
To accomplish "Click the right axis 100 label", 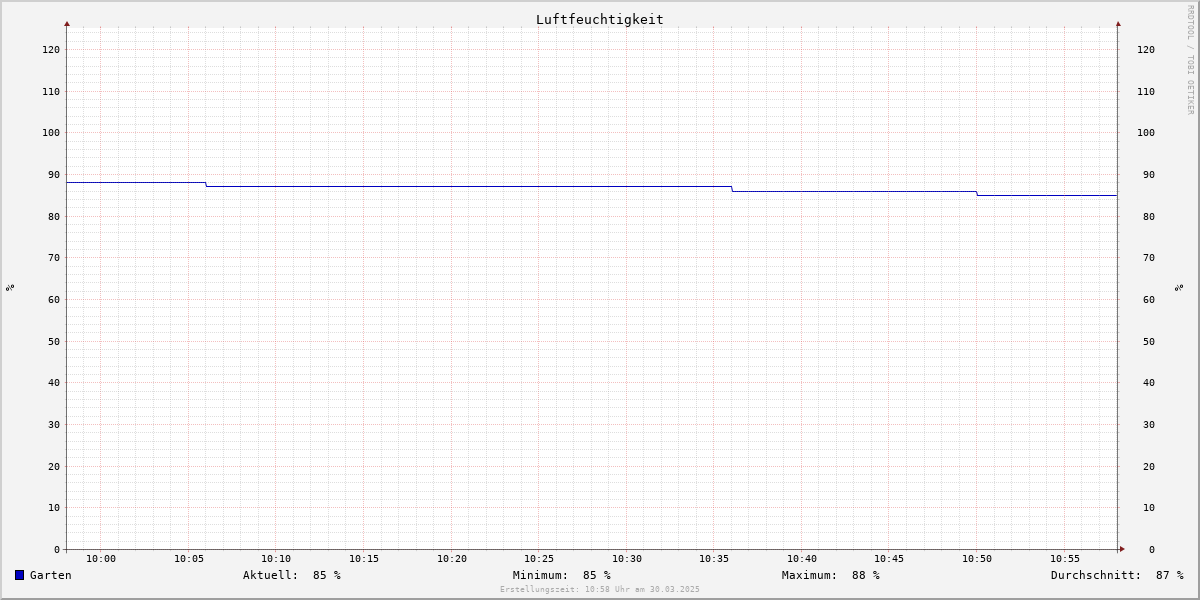I will pyautogui.click(x=1146, y=132).
